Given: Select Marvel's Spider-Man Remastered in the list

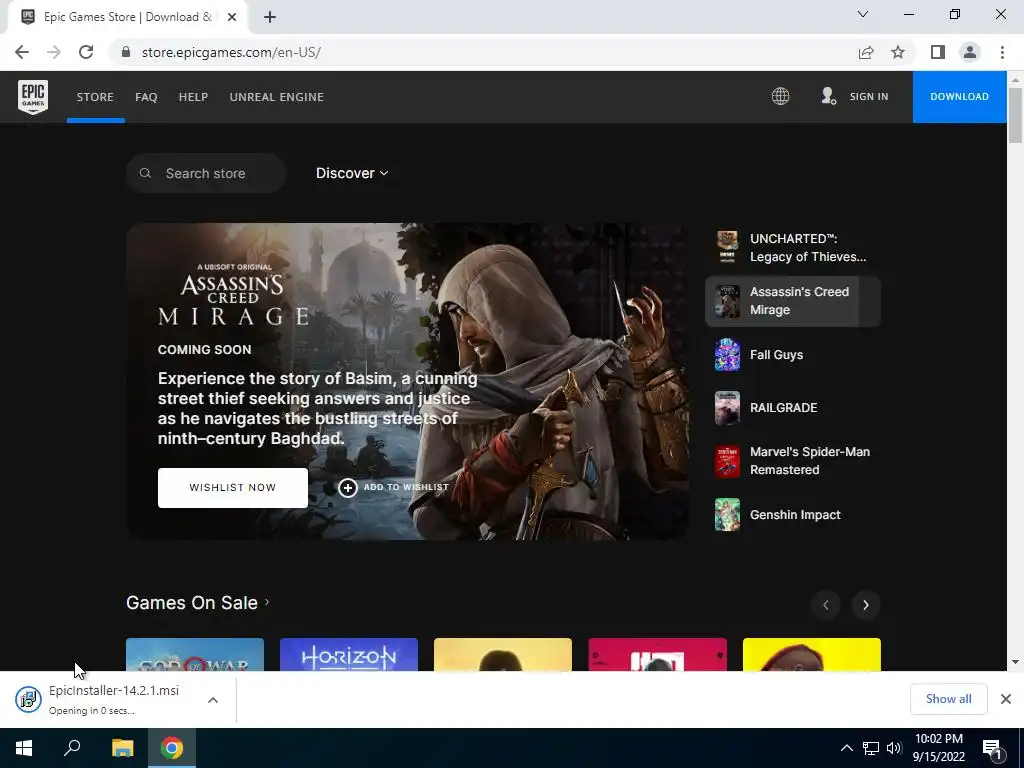Looking at the screenshot, I should (x=793, y=461).
